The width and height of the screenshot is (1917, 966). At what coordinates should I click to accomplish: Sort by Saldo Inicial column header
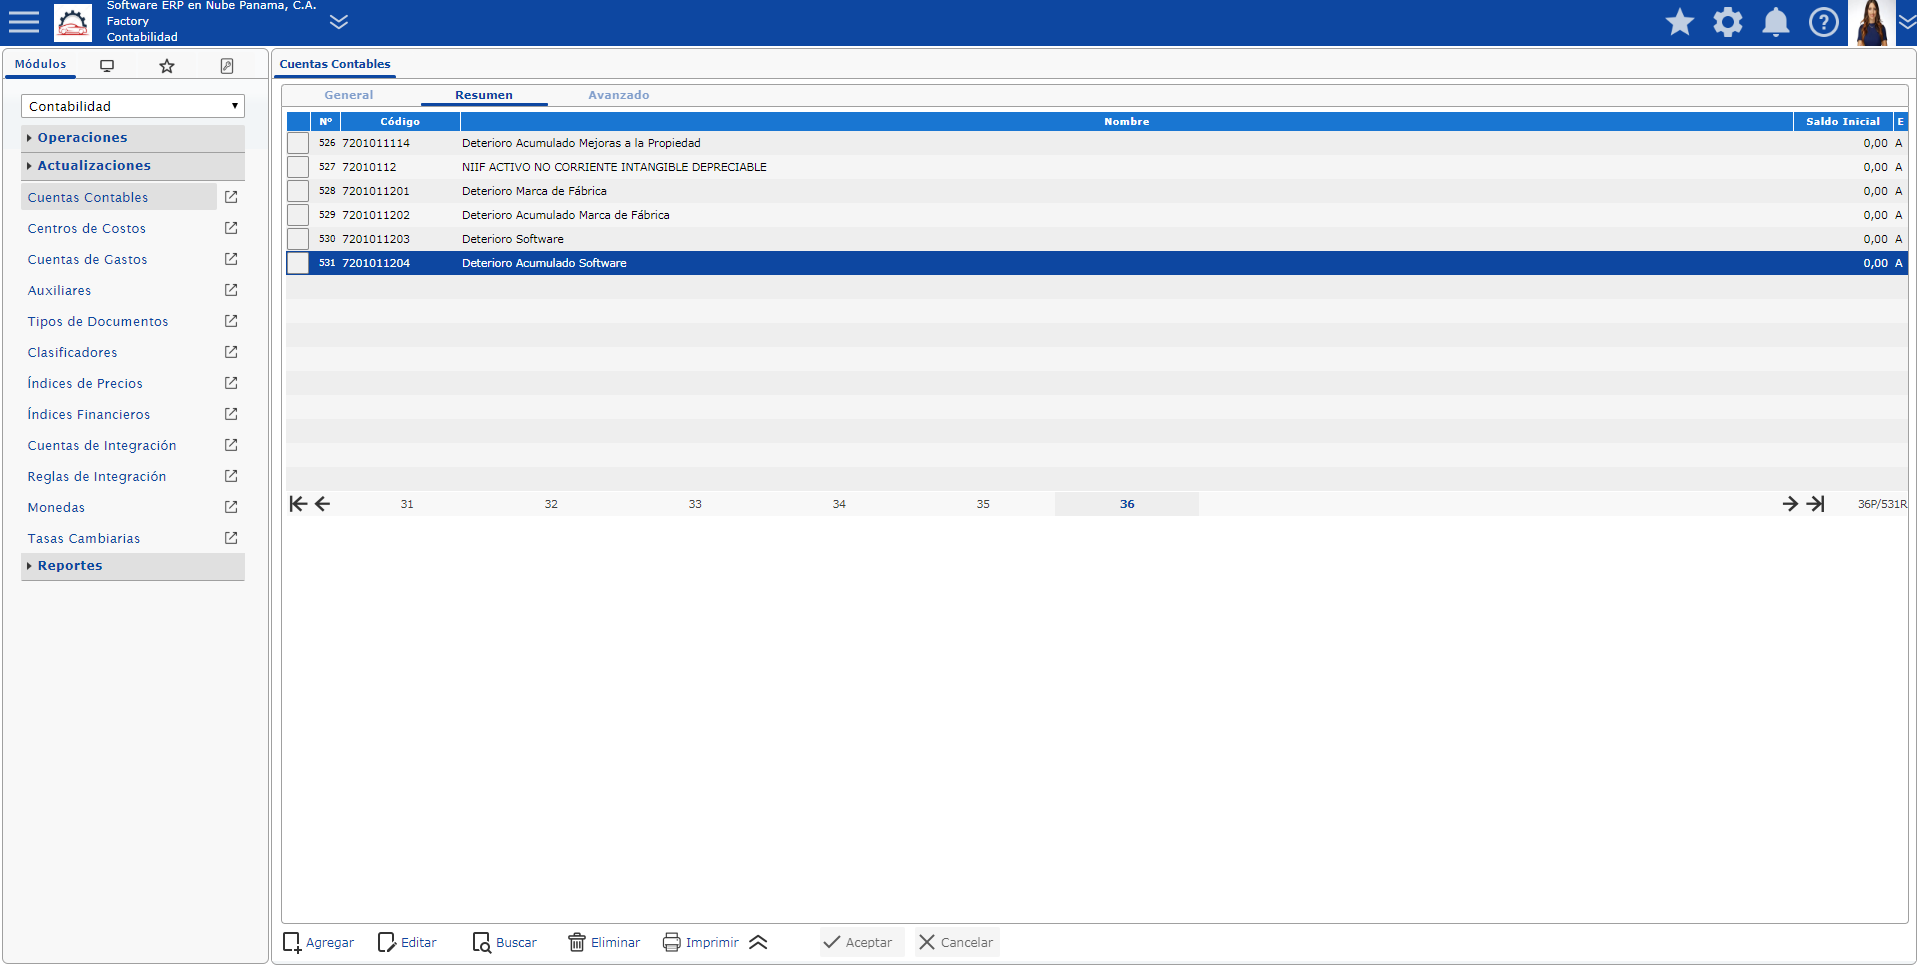[1843, 121]
